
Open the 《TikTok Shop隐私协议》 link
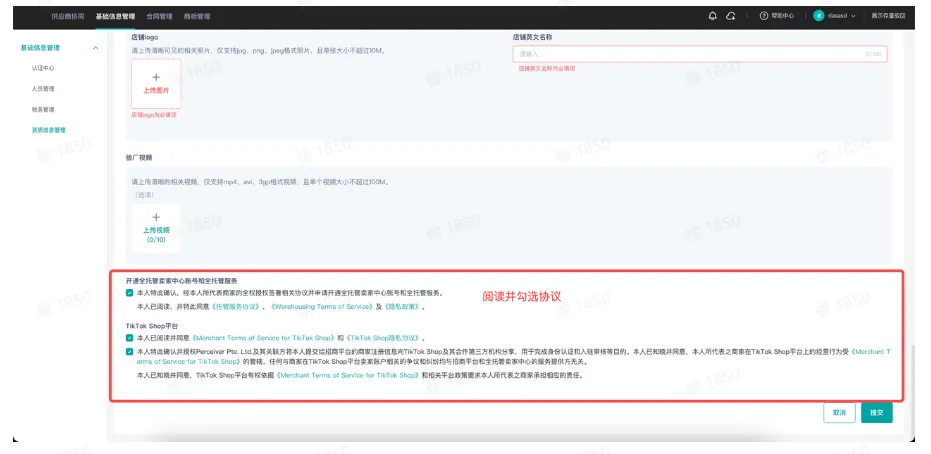pyautogui.click(x=382, y=338)
